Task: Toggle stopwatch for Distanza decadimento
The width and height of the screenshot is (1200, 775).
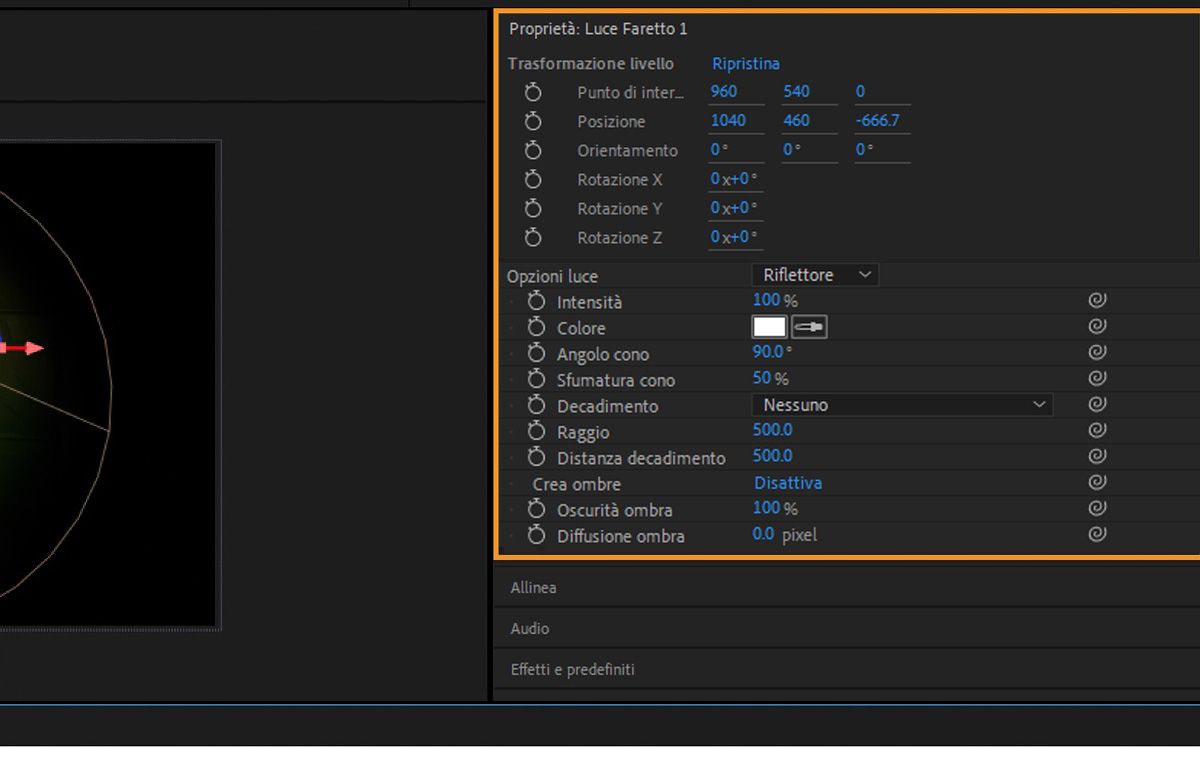Action: click(537, 457)
